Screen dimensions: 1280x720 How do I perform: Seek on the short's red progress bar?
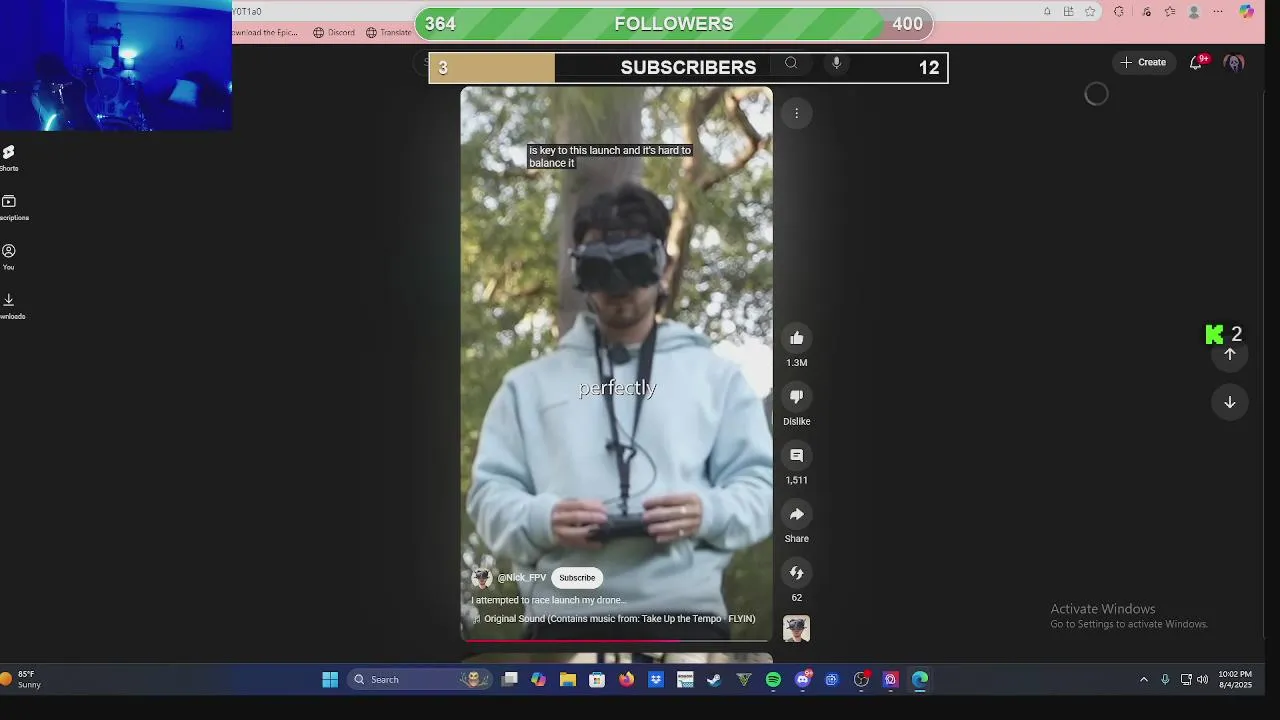616,640
